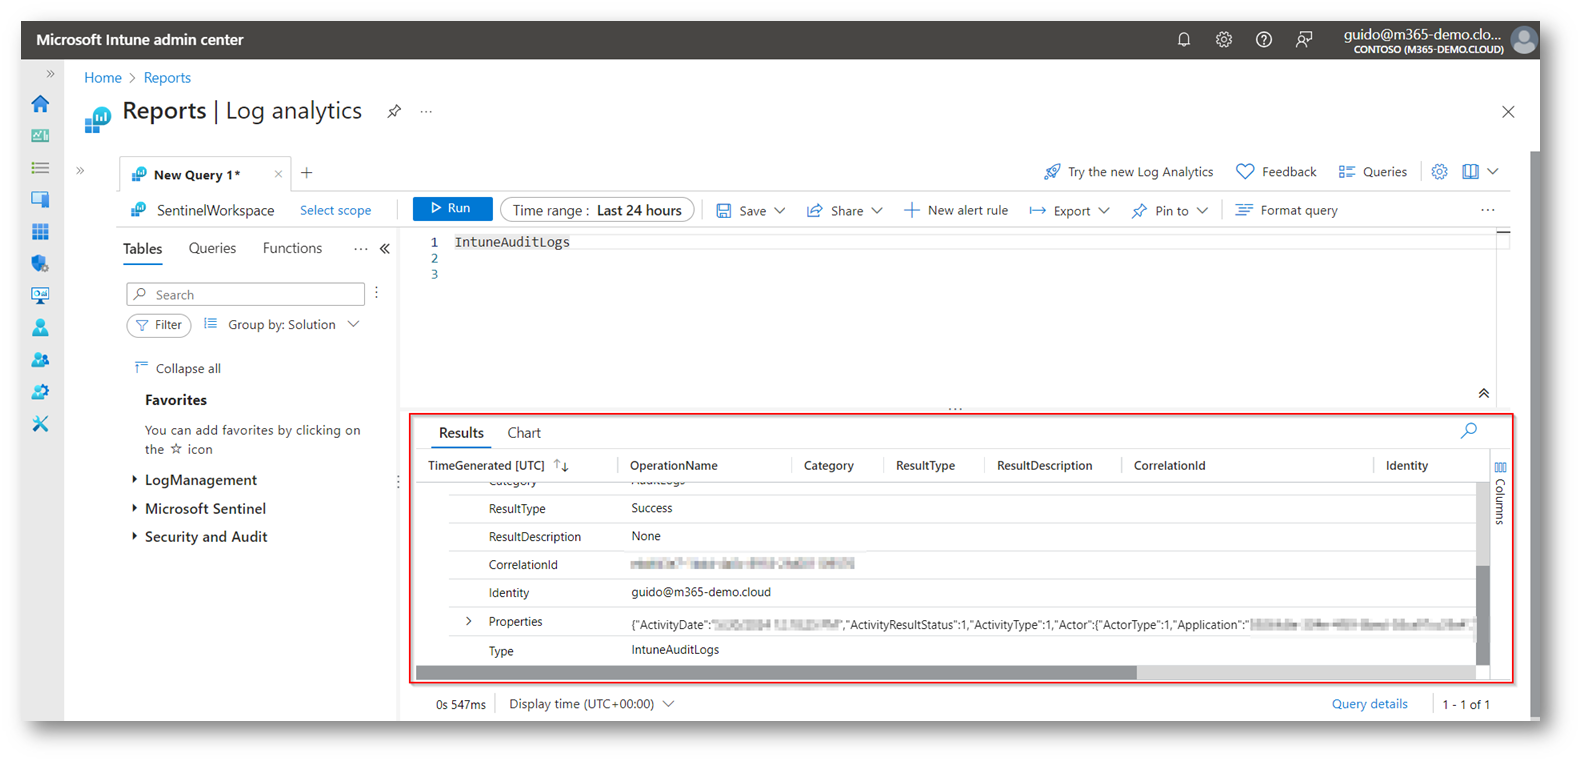The width and height of the screenshot is (1582, 763).
Task: Open Troubleshooting tools icon in sidebar
Action: coord(40,424)
